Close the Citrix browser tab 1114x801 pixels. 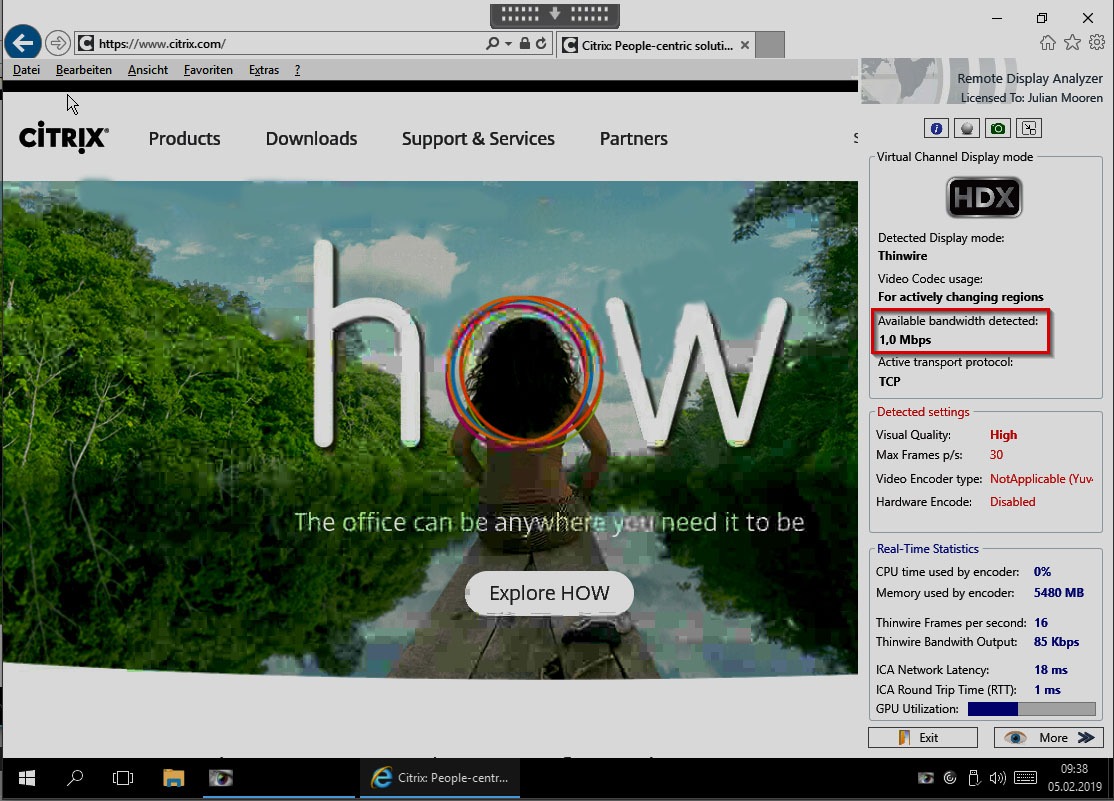[745, 45]
